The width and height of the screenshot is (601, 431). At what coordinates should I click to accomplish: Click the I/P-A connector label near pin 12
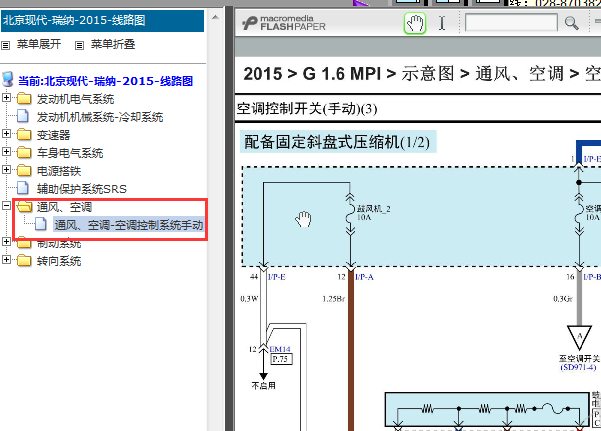[364, 277]
